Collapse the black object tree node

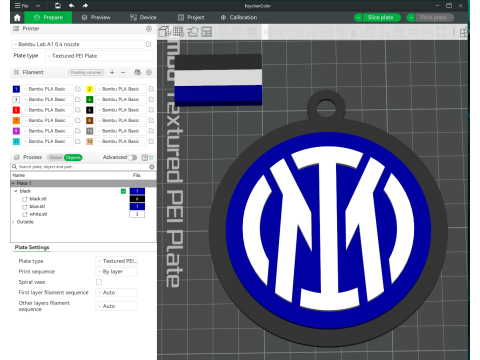[16, 191]
